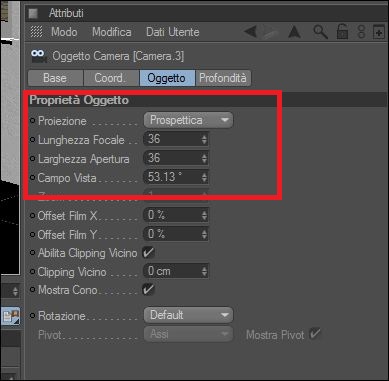
Task: Click the Offset Film X animation dot
Action: (33, 216)
